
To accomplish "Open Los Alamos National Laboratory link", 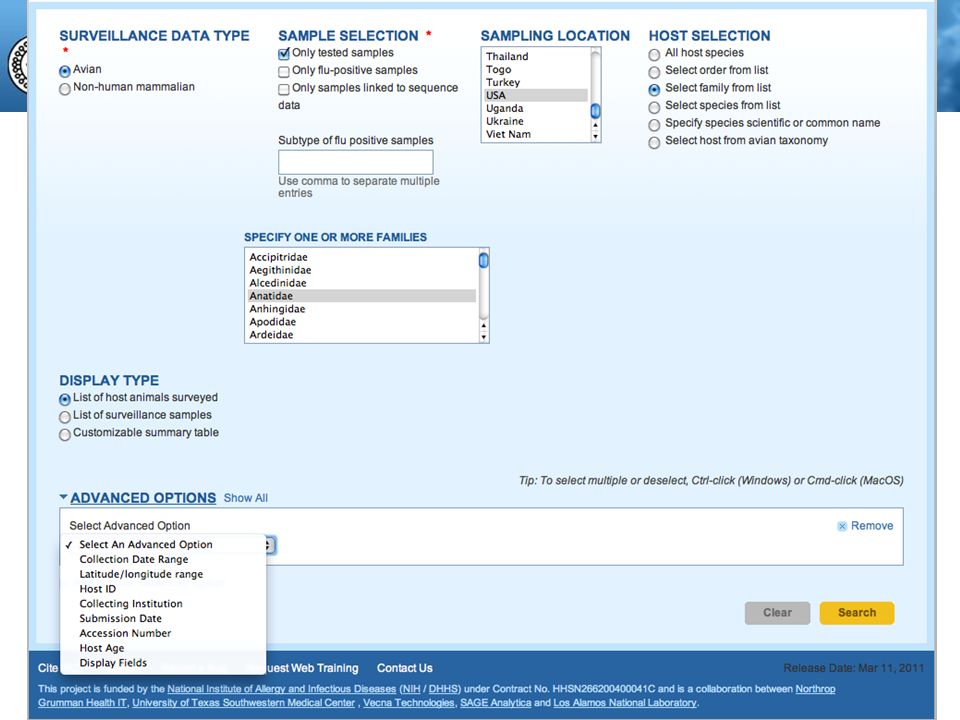I will click(x=624, y=703).
